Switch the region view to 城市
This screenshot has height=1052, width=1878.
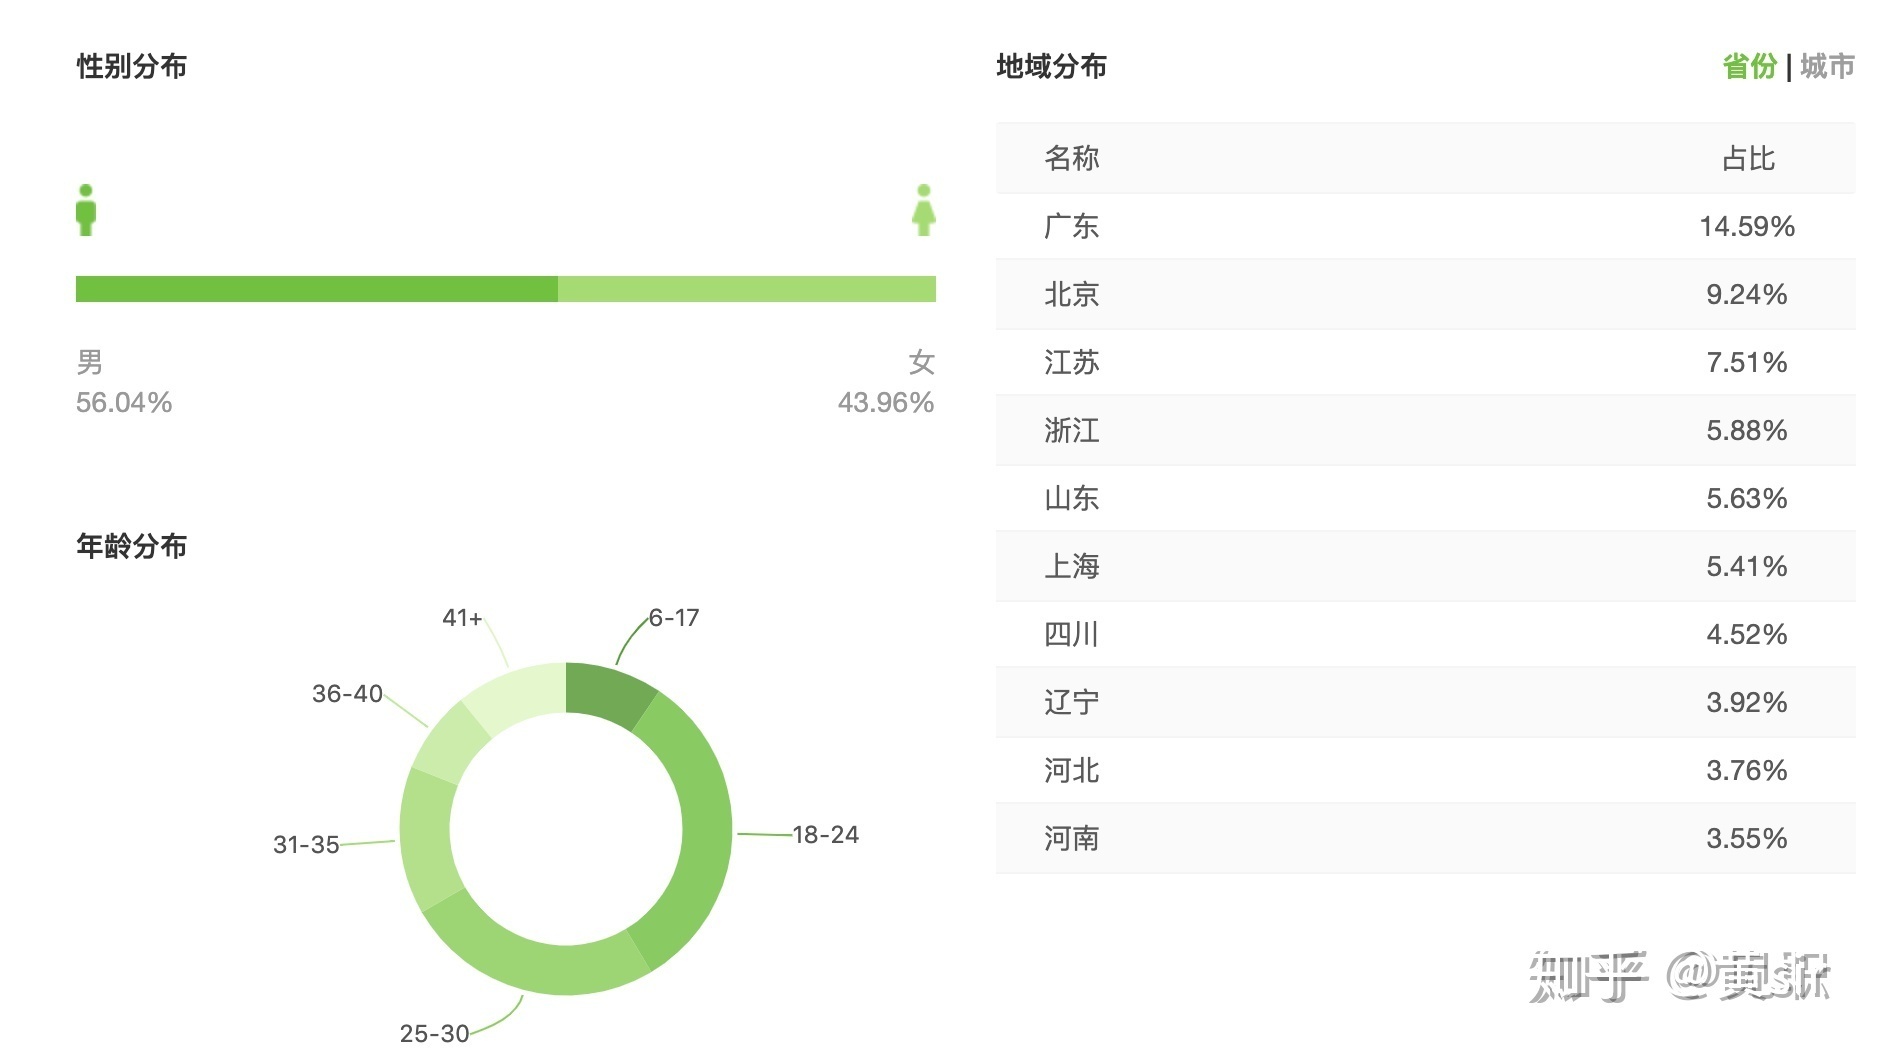point(1829,67)
